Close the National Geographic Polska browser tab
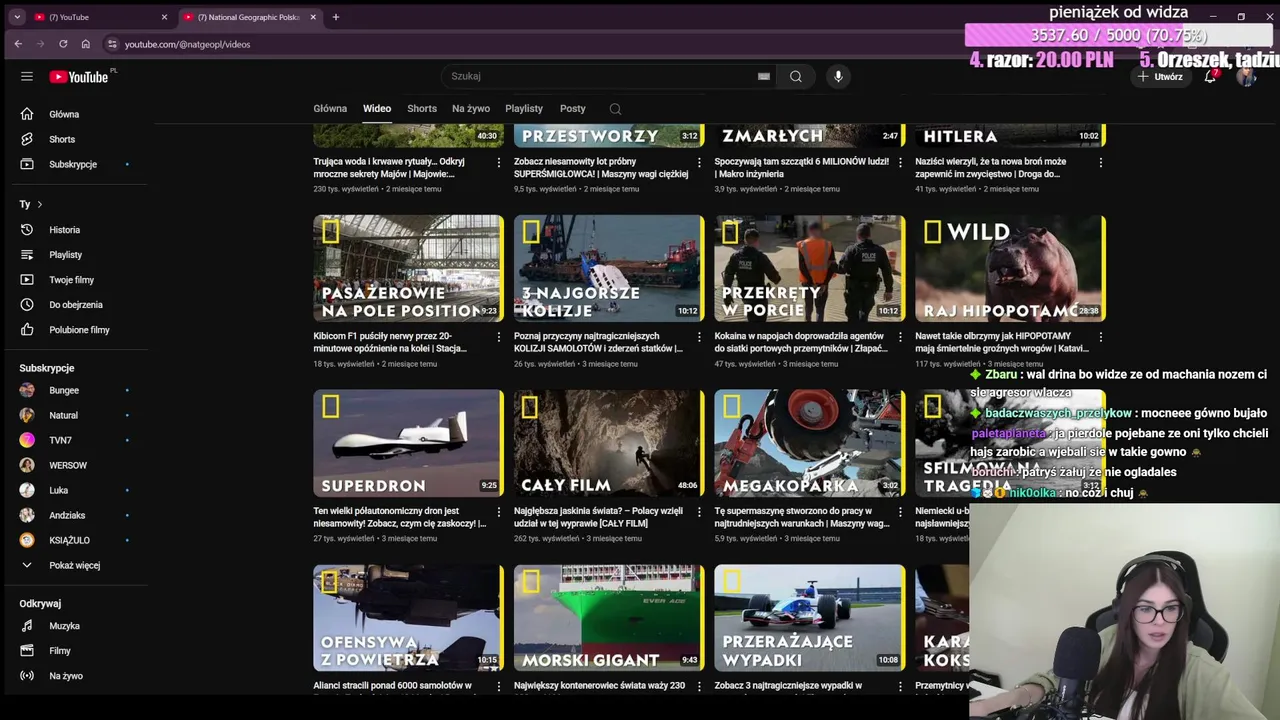 pos(313,17)
